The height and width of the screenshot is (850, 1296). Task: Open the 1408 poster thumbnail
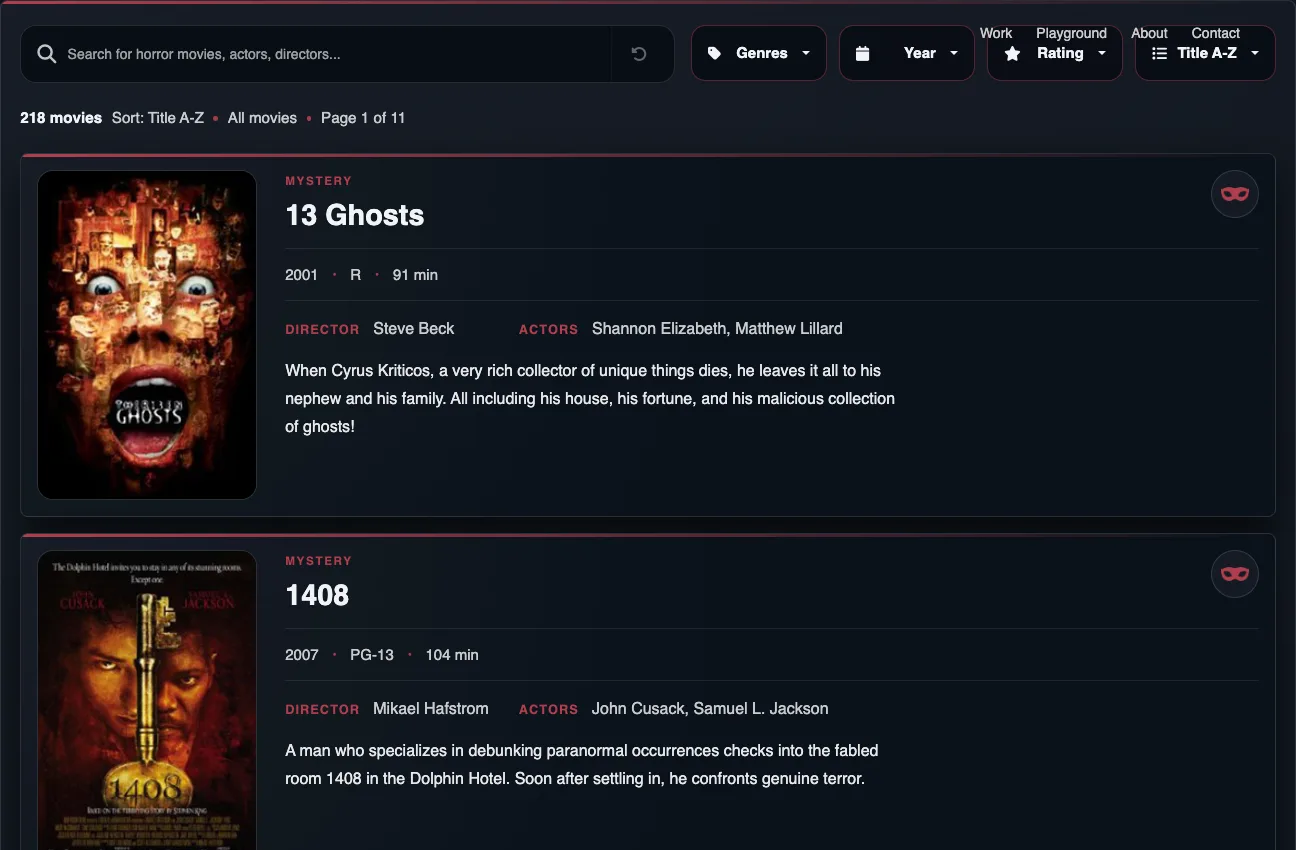click(147, 700)
